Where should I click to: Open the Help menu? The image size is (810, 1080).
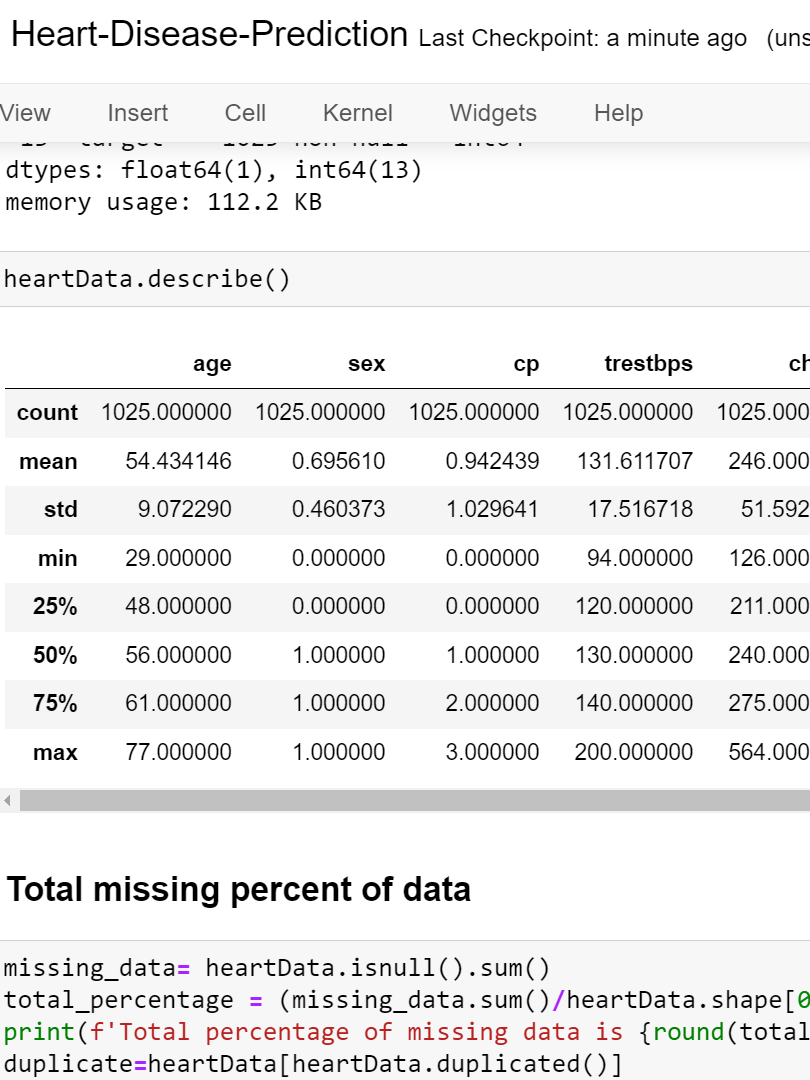(619, 113)
